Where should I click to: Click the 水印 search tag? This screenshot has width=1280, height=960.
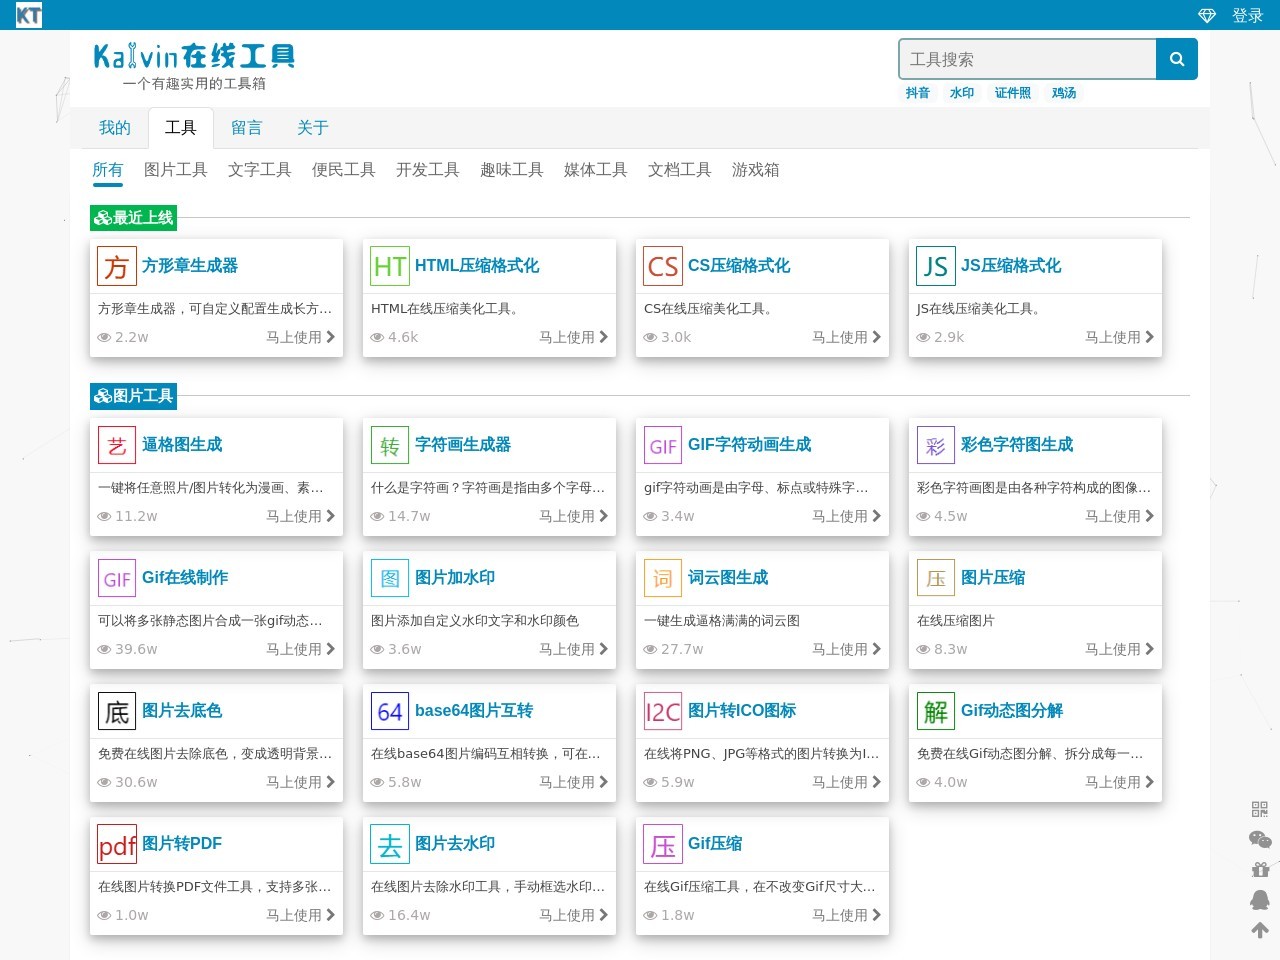pos(962,93)
